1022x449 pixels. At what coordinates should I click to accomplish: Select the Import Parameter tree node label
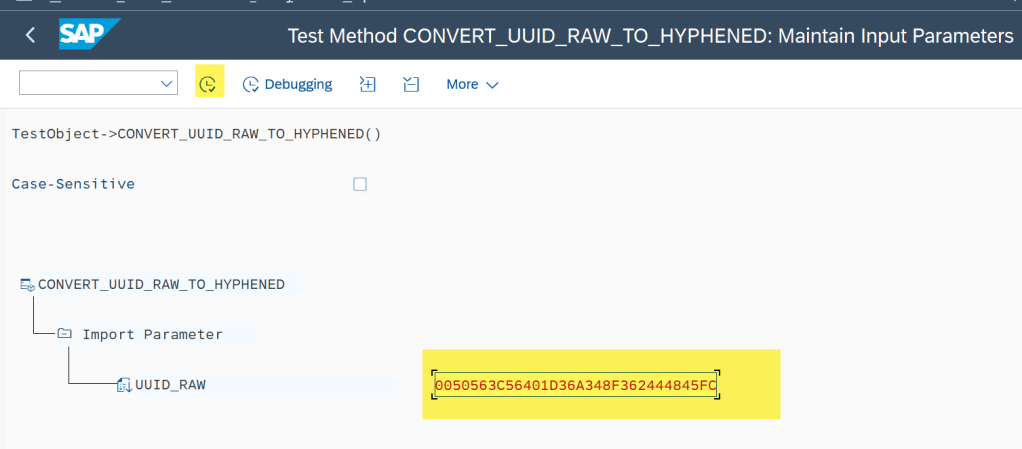[x=152, y=334]
